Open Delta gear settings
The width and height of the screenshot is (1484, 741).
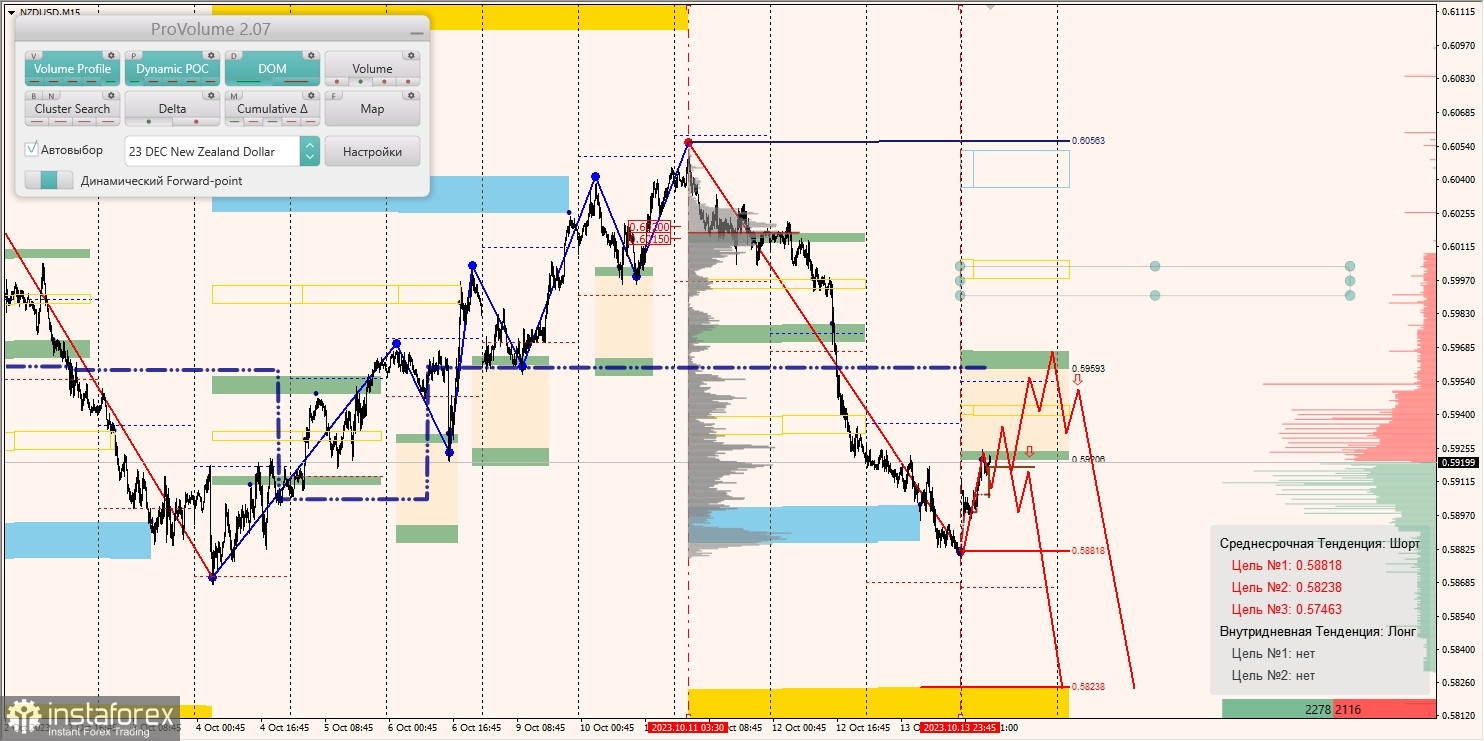211,96
